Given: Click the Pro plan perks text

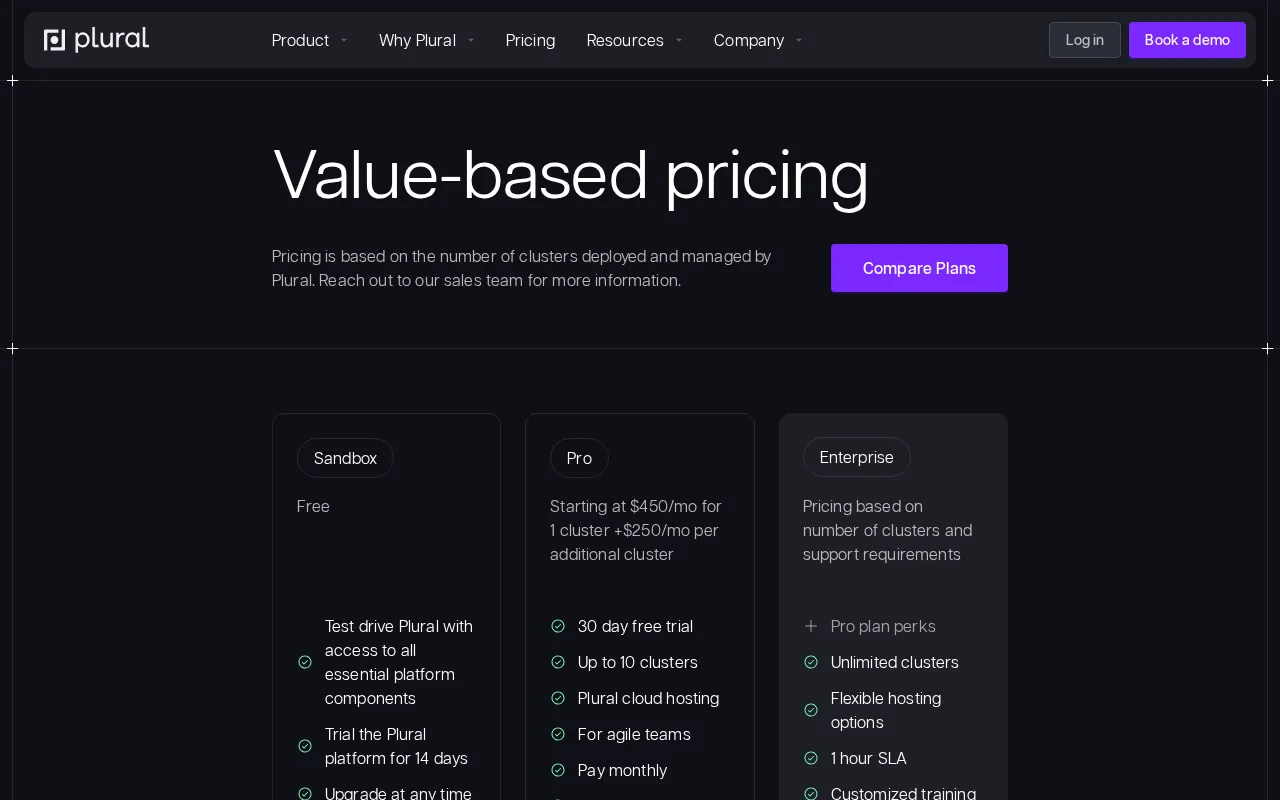Looking at the screenshot, I should 883,626.
